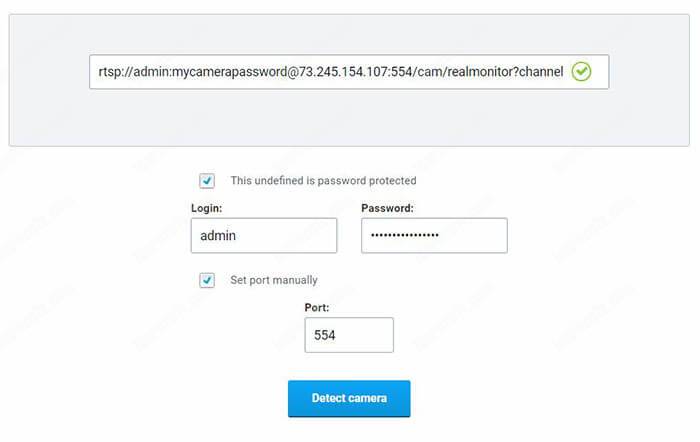Click the 'Login:' field label
Screen dimensions: 700x442
206,208
